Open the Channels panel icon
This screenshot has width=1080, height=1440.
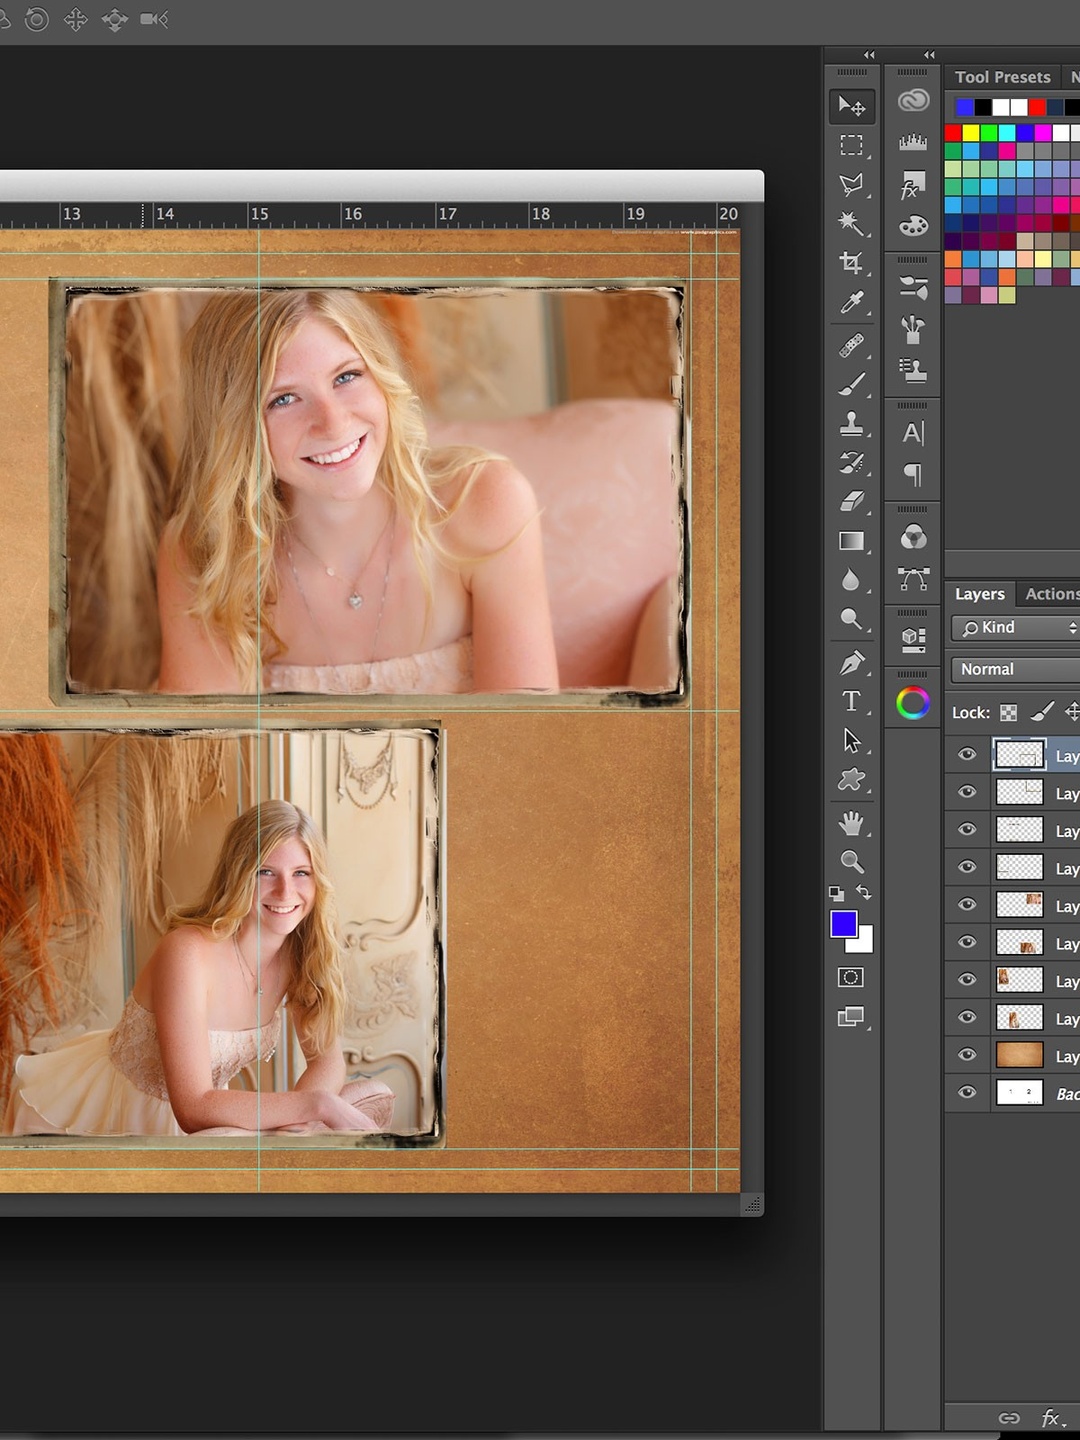click(x=913, y=538)
